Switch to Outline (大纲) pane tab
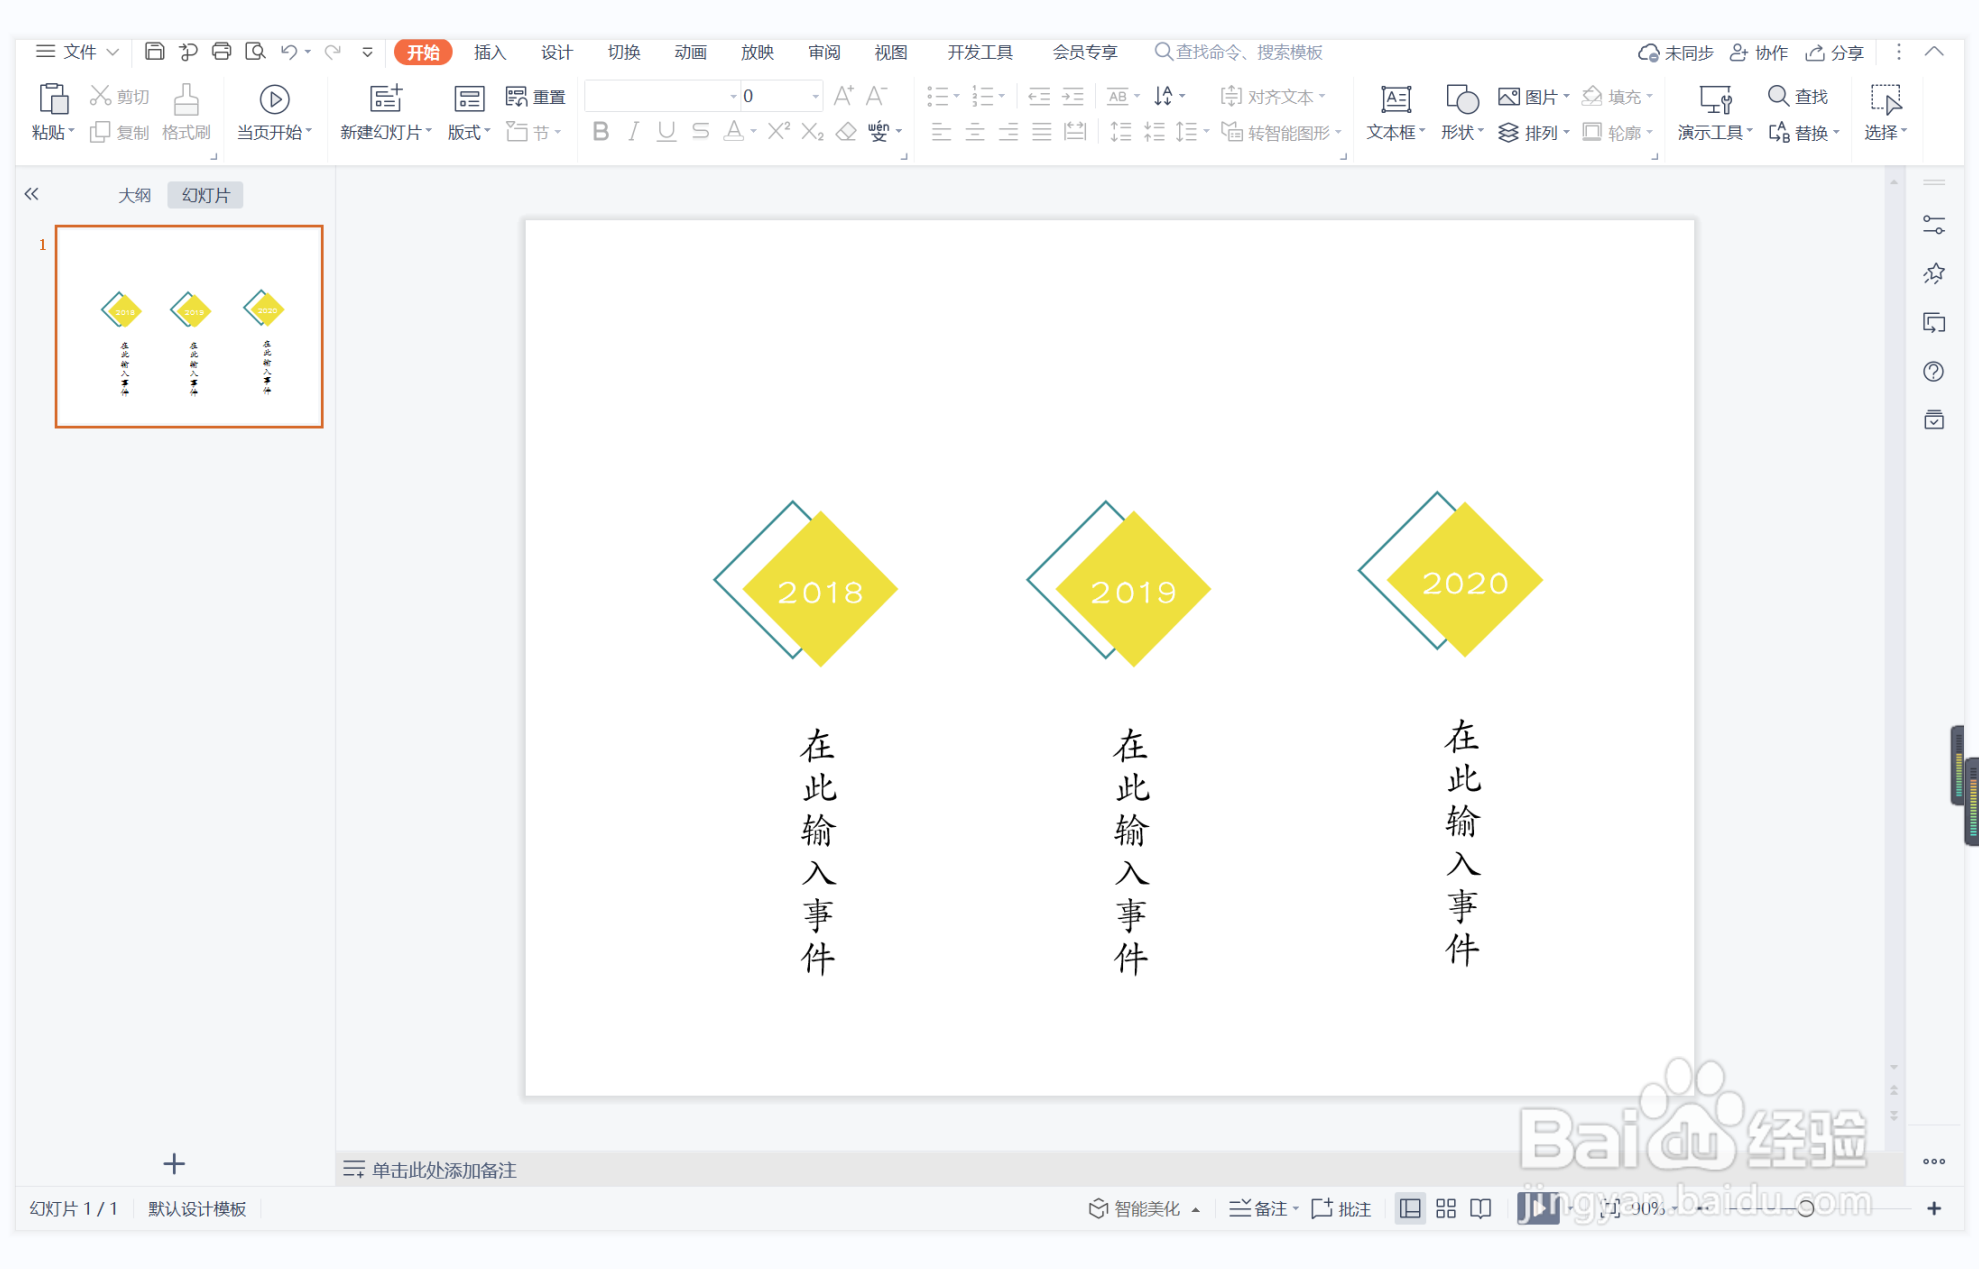 (135, 195)
